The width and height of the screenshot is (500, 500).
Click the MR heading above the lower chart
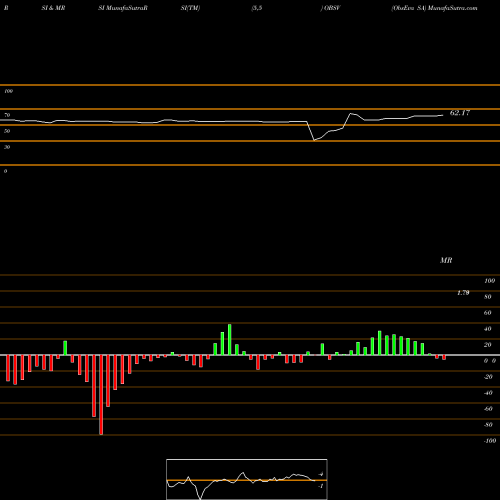(x=446, y=260)
